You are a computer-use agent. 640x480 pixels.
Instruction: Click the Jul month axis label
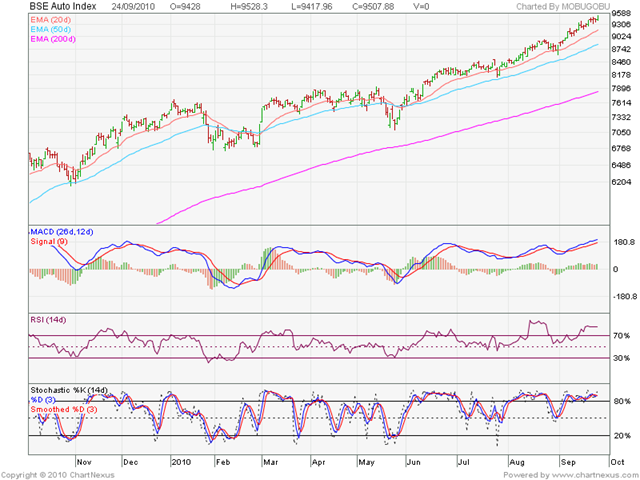pos(463,462)
